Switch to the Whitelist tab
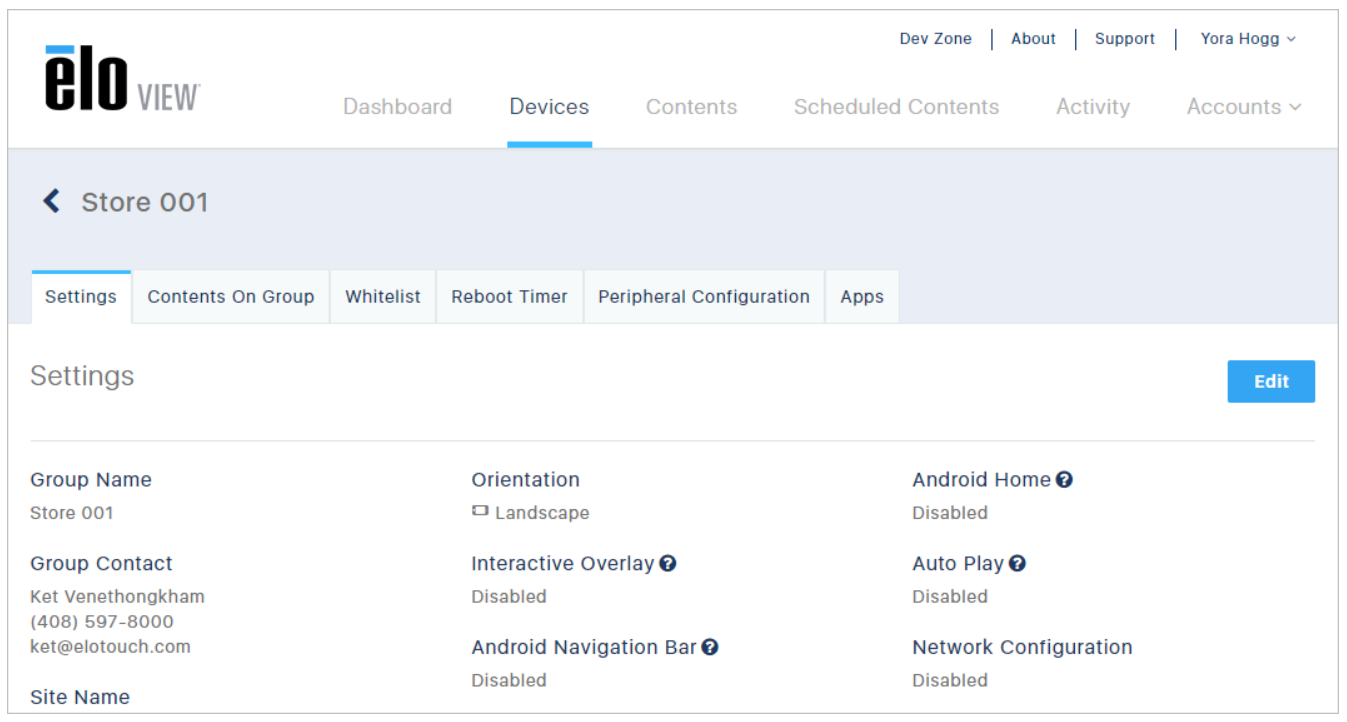The image size is (1347, 722). [x=383, y=297]
